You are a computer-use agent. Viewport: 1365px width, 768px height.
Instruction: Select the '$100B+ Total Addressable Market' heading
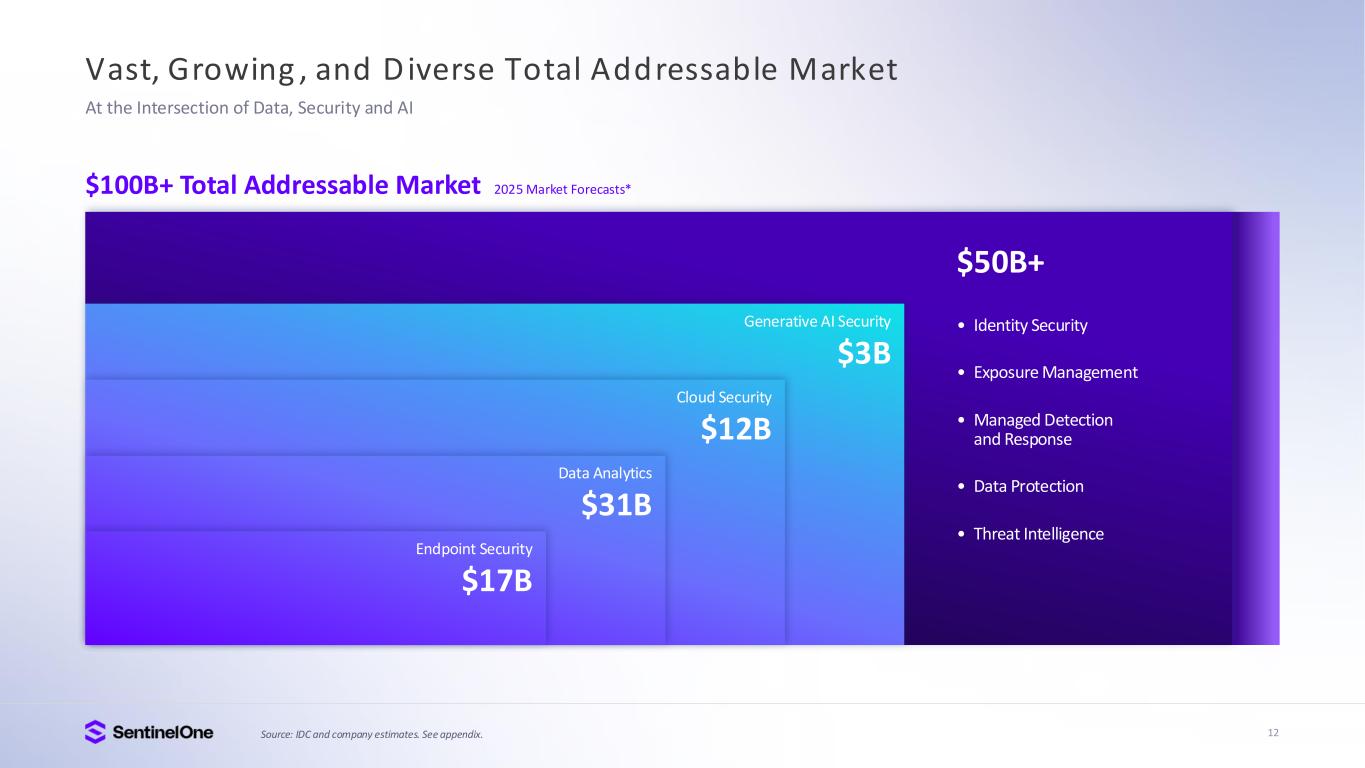(x=283, y=185)
